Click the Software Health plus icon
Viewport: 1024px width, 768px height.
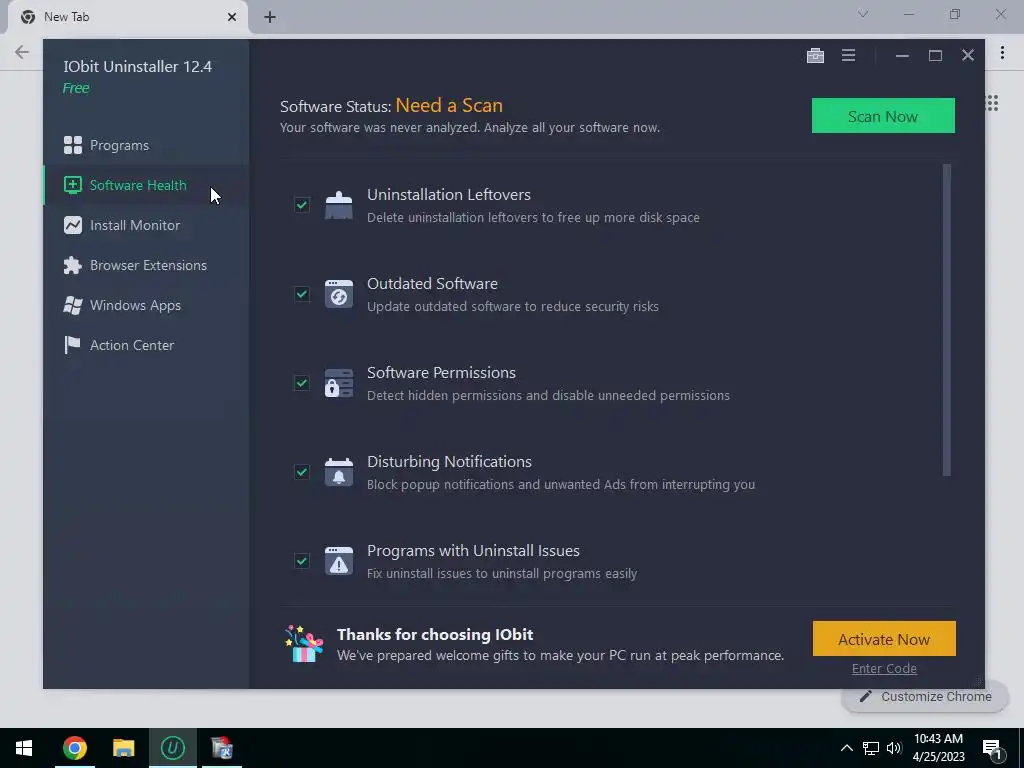pos(72,185)
